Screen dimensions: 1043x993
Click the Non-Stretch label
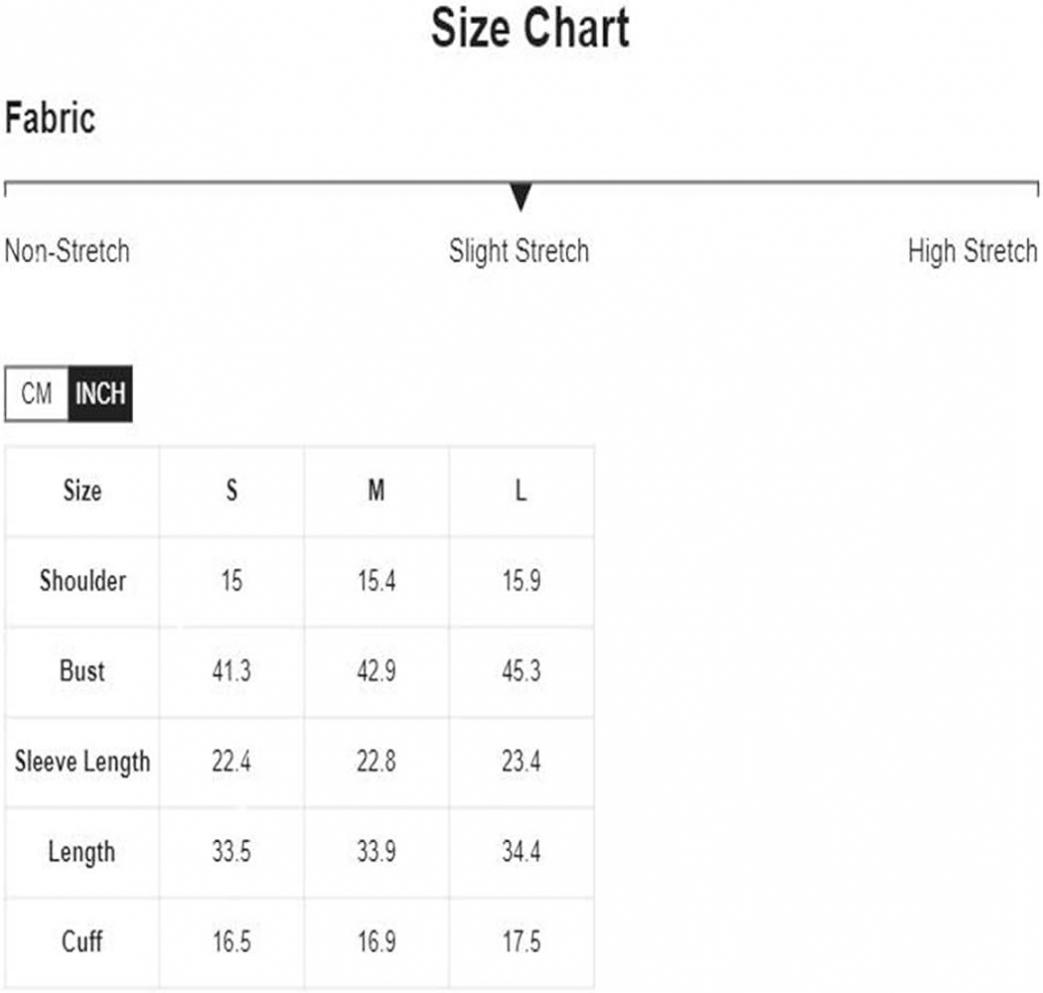pyautogui.click(x=67, y=251)
